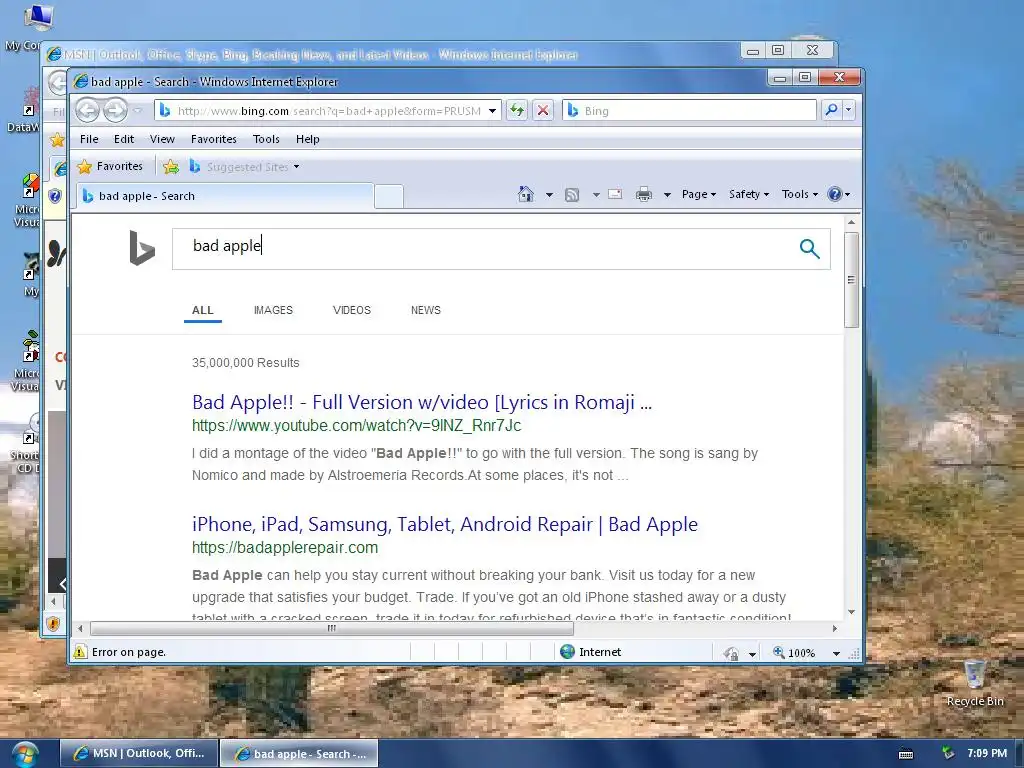
Task: Expand the zoom level dropdown arrow
Action: coord(836,653)
